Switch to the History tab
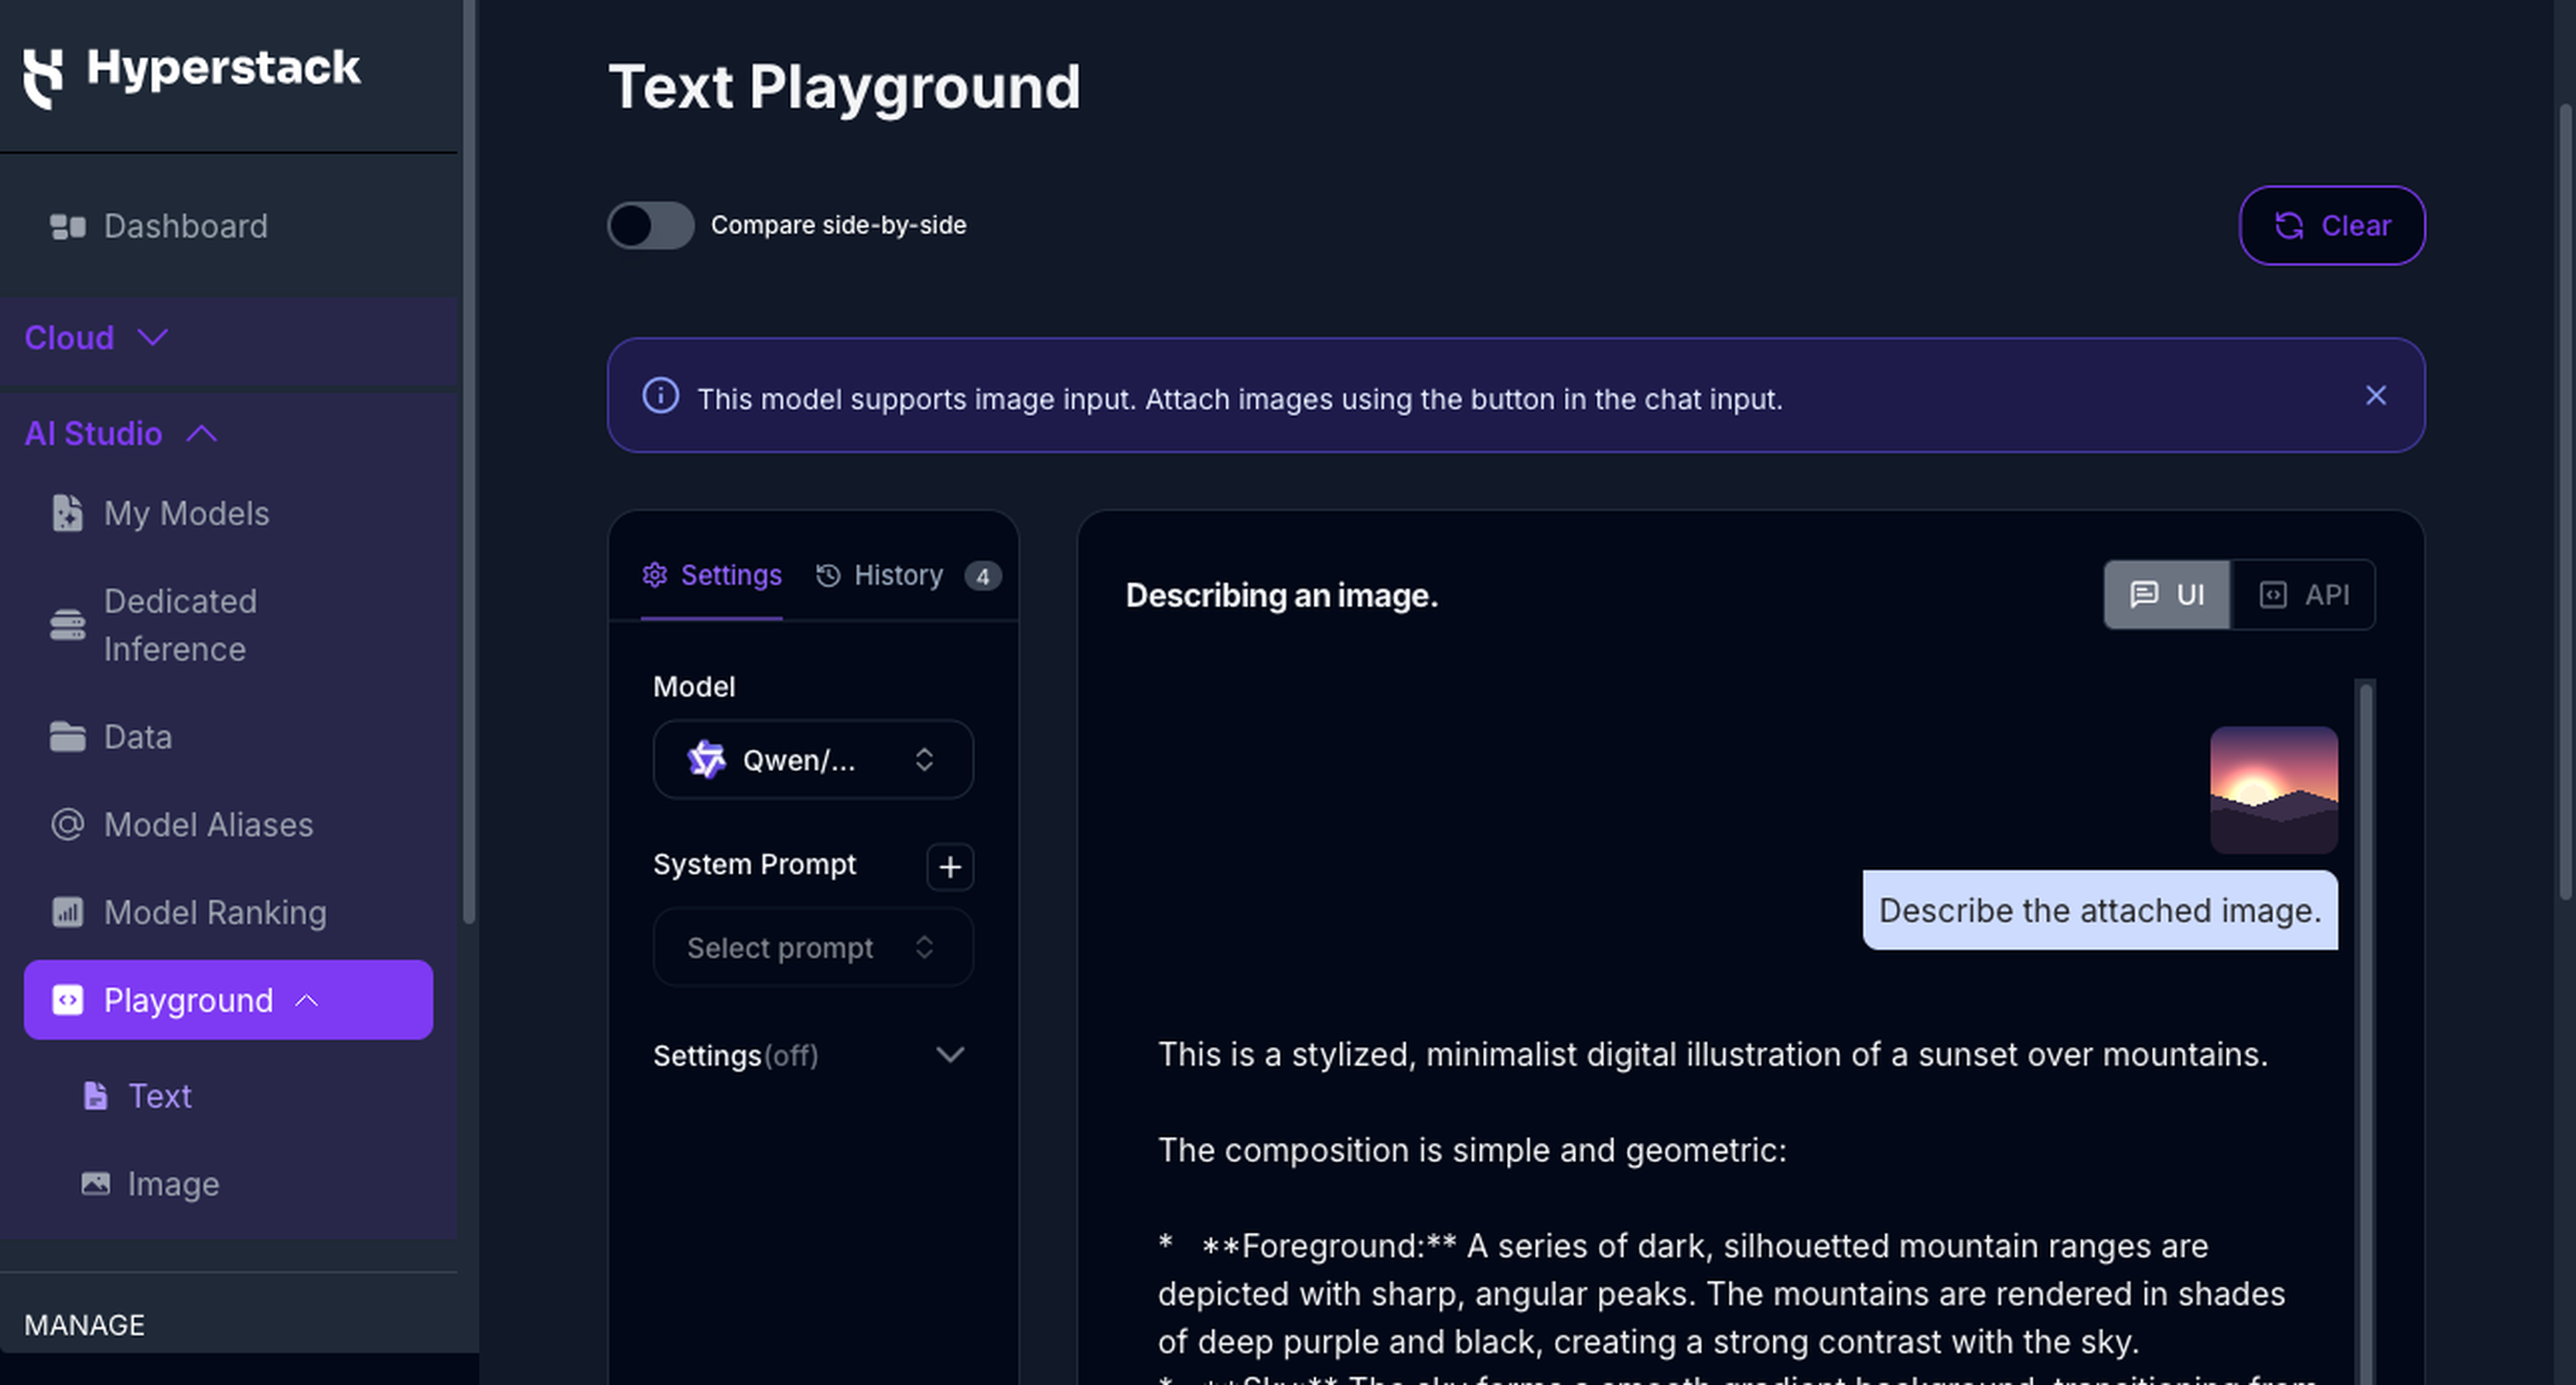 (x=909, y=575)
